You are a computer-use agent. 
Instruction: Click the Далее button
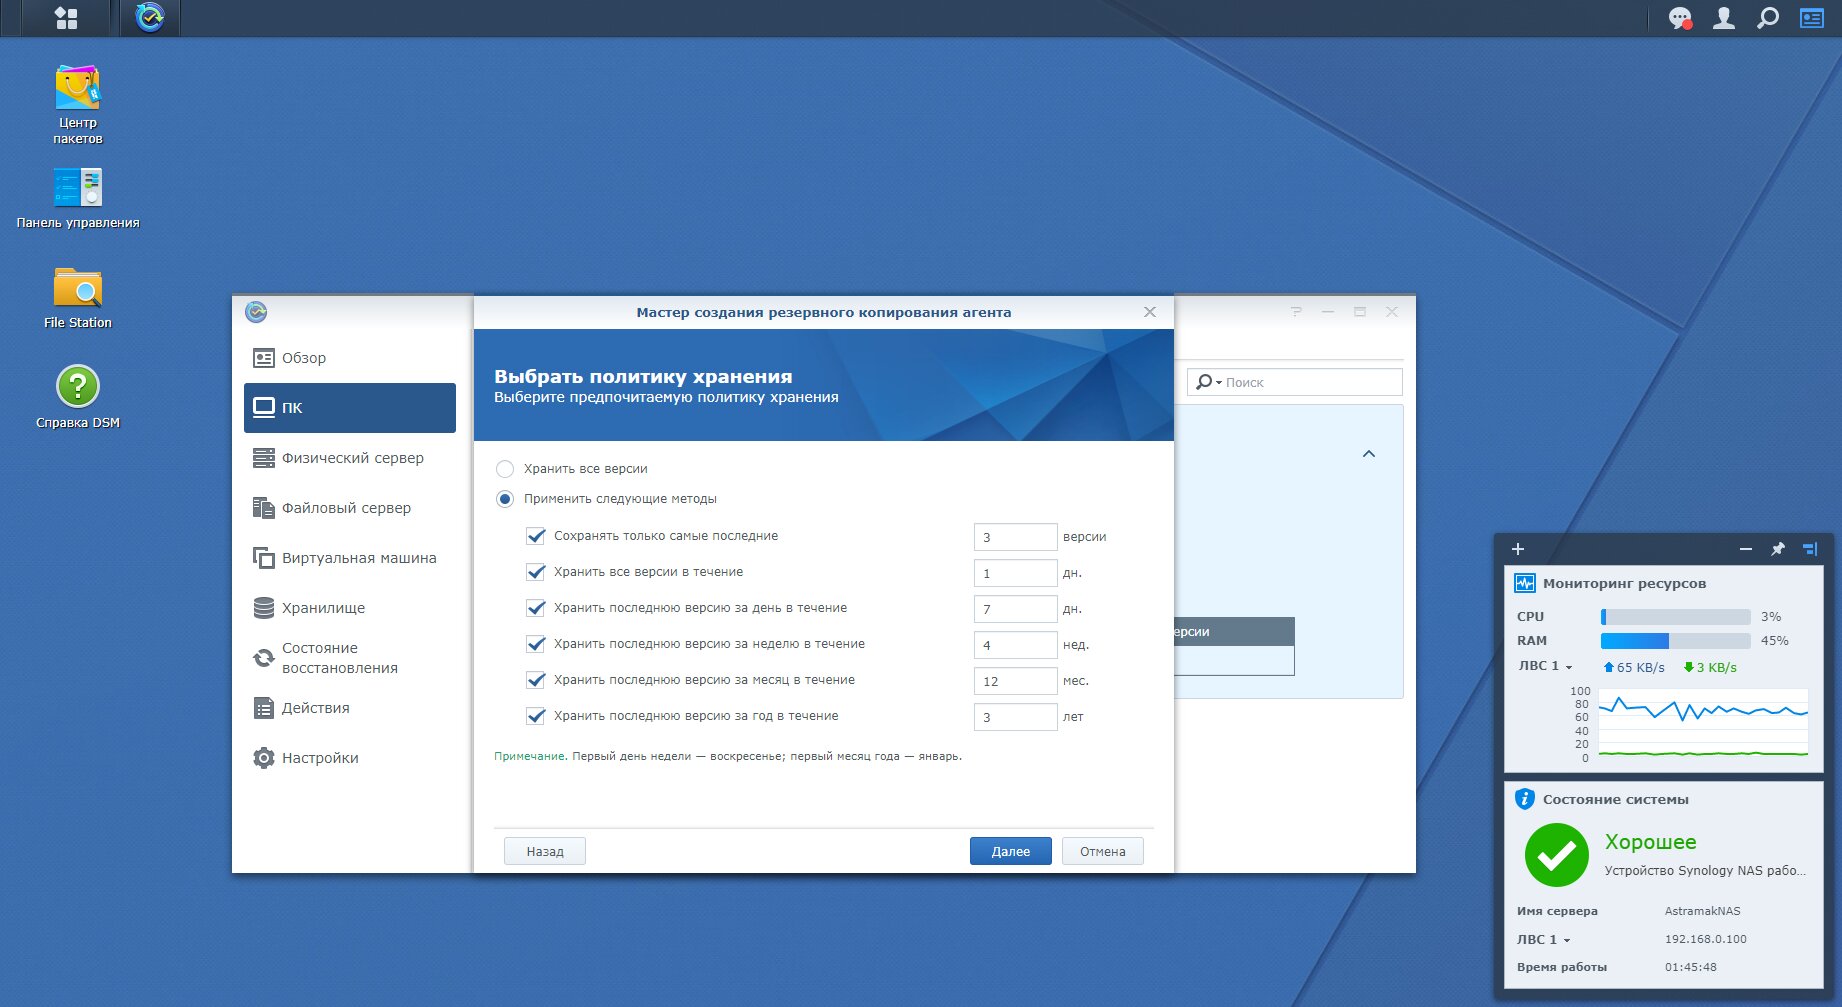[1010, 851]
